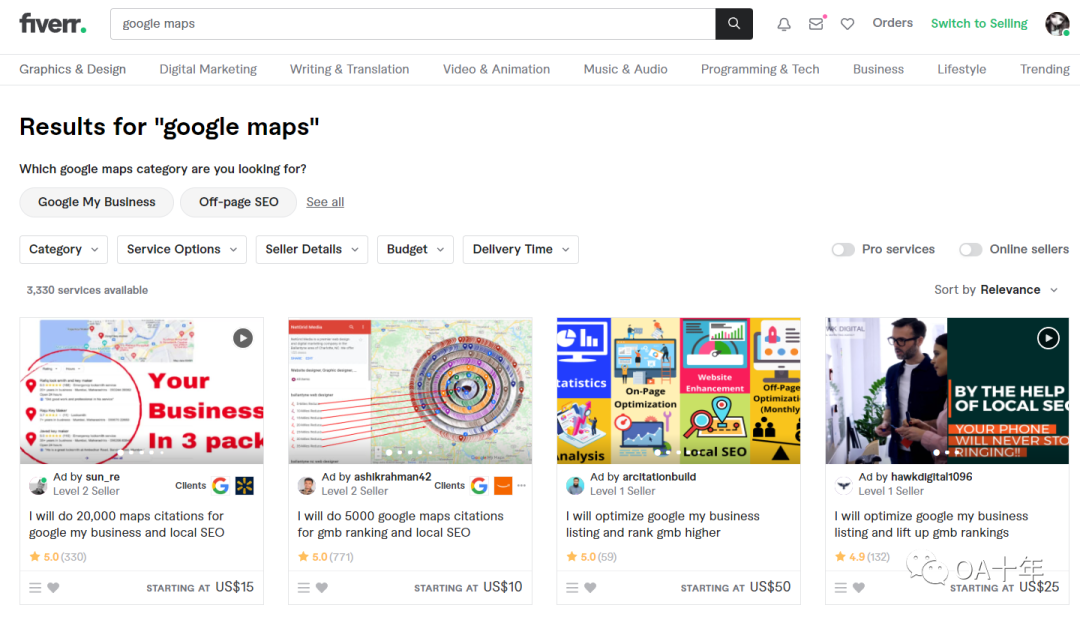This screenshot has height=617, width=1080.
Task: Favorite the arcitationbuild gig with heart
Action: pyautogui.click(x=590, y=588)
